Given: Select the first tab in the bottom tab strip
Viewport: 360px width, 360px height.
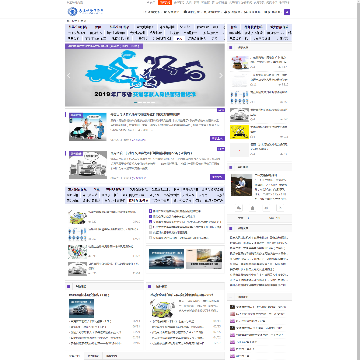Looking at the screenshot, I should (74, 356).
